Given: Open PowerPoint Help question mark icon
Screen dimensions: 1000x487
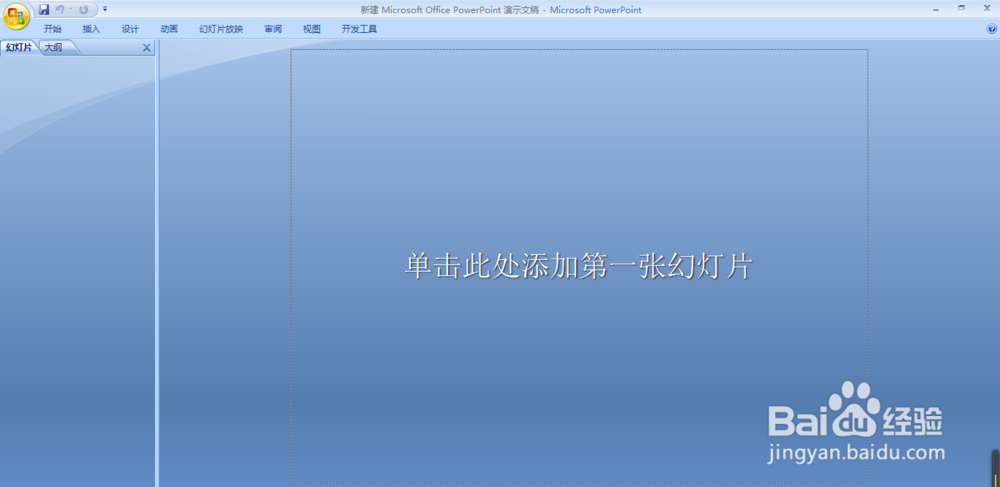Looking at the screenshot, I should (x=992, y=29).
